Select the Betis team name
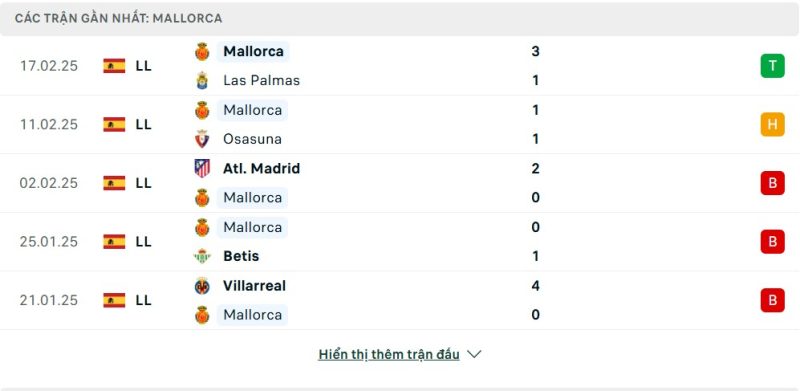This screenshot has width=800, height=391. (x=241, y=256)
